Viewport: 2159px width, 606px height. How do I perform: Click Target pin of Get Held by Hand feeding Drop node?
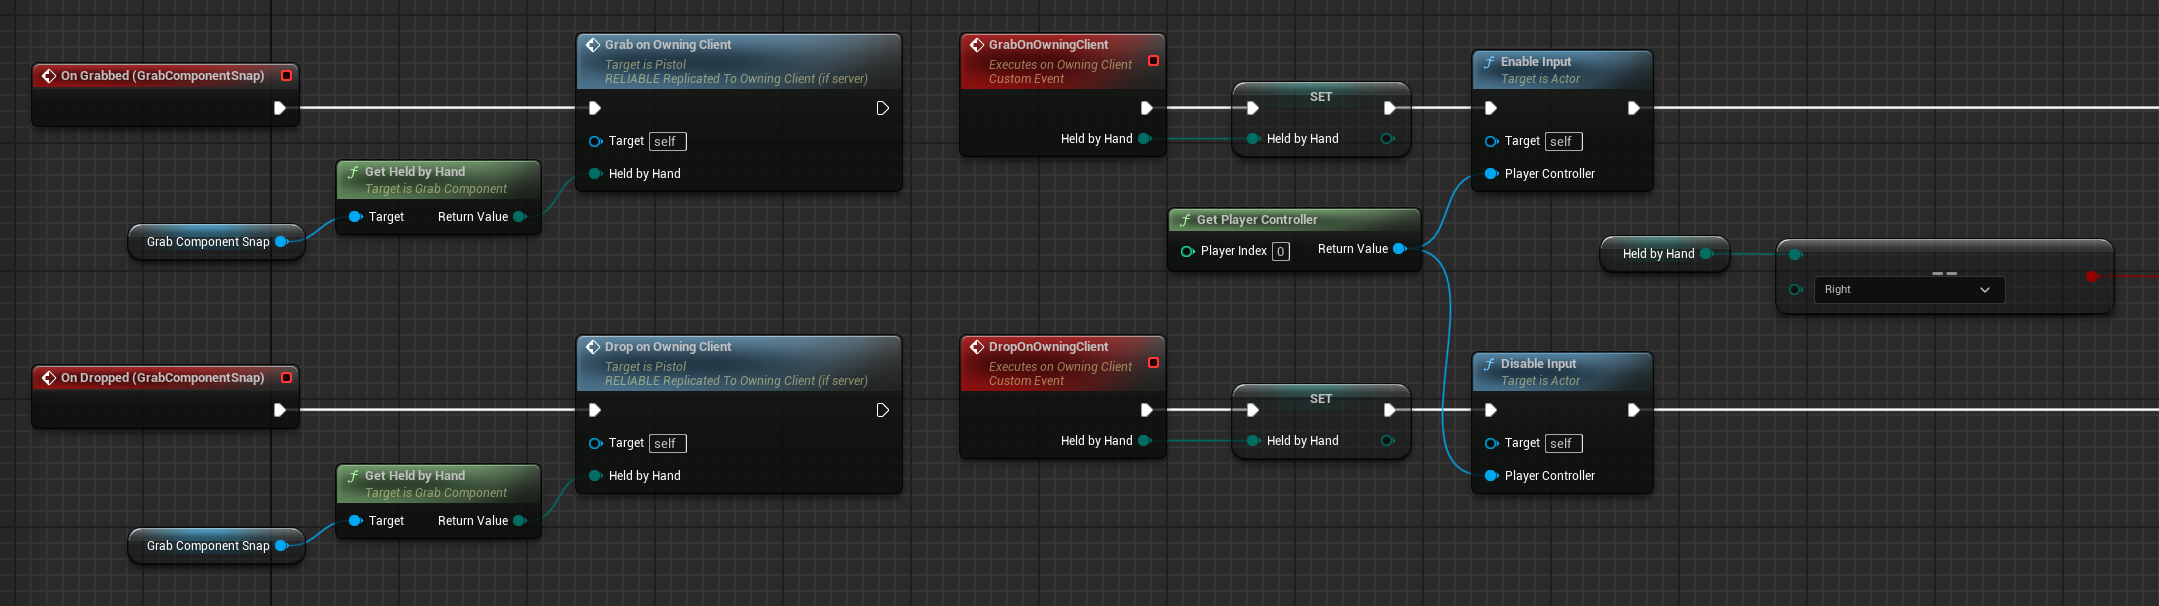coord(355,521)
